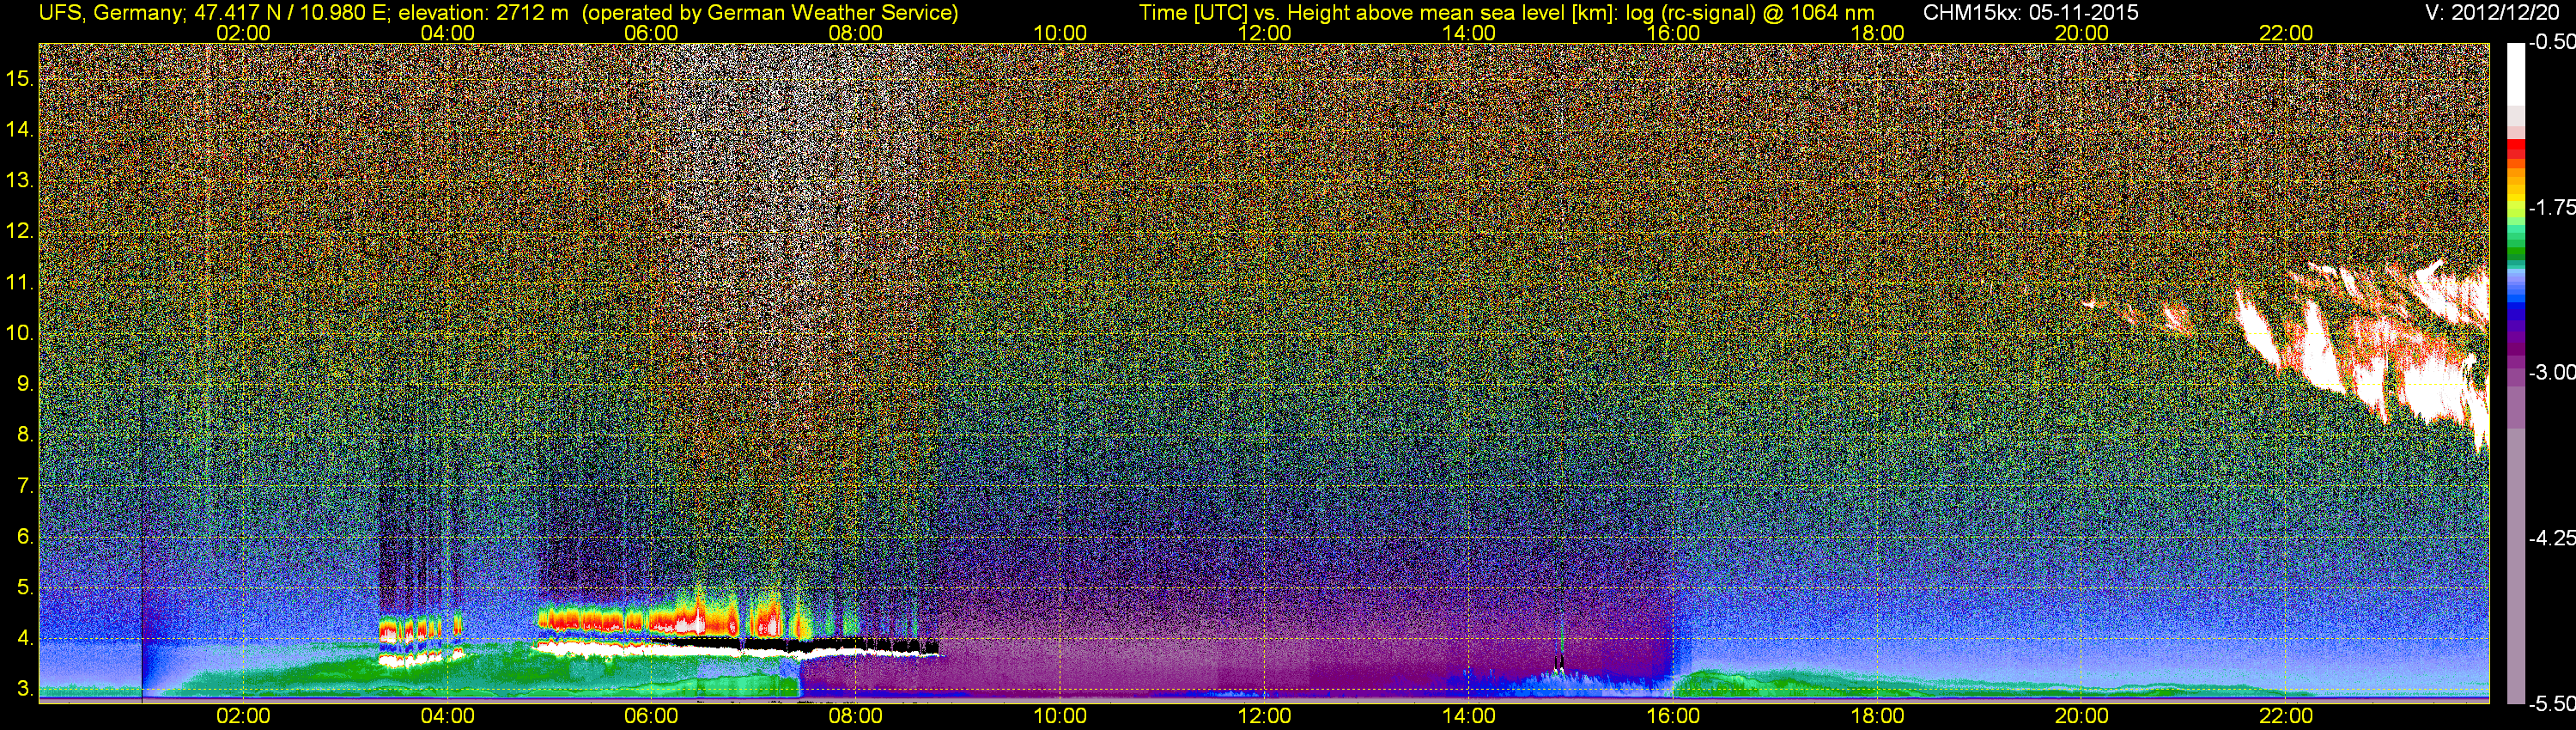Click the -0.50 value on the color scale
The height and width of the screenshot is (730, 2576).
pyautogui.click(x=2551, y=42)
